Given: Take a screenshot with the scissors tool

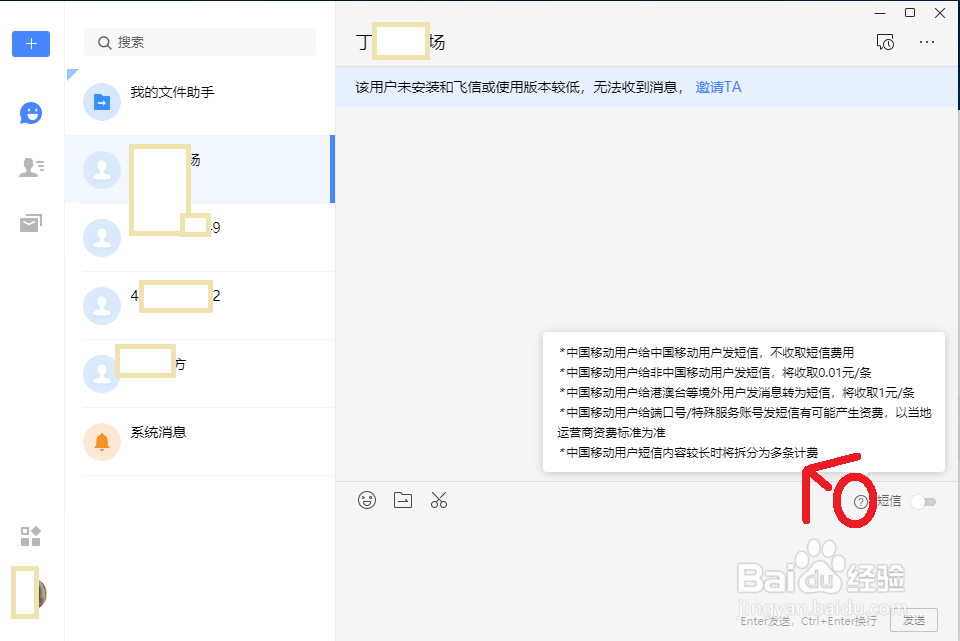Looking at the screenshot, I should click(439, 500).
